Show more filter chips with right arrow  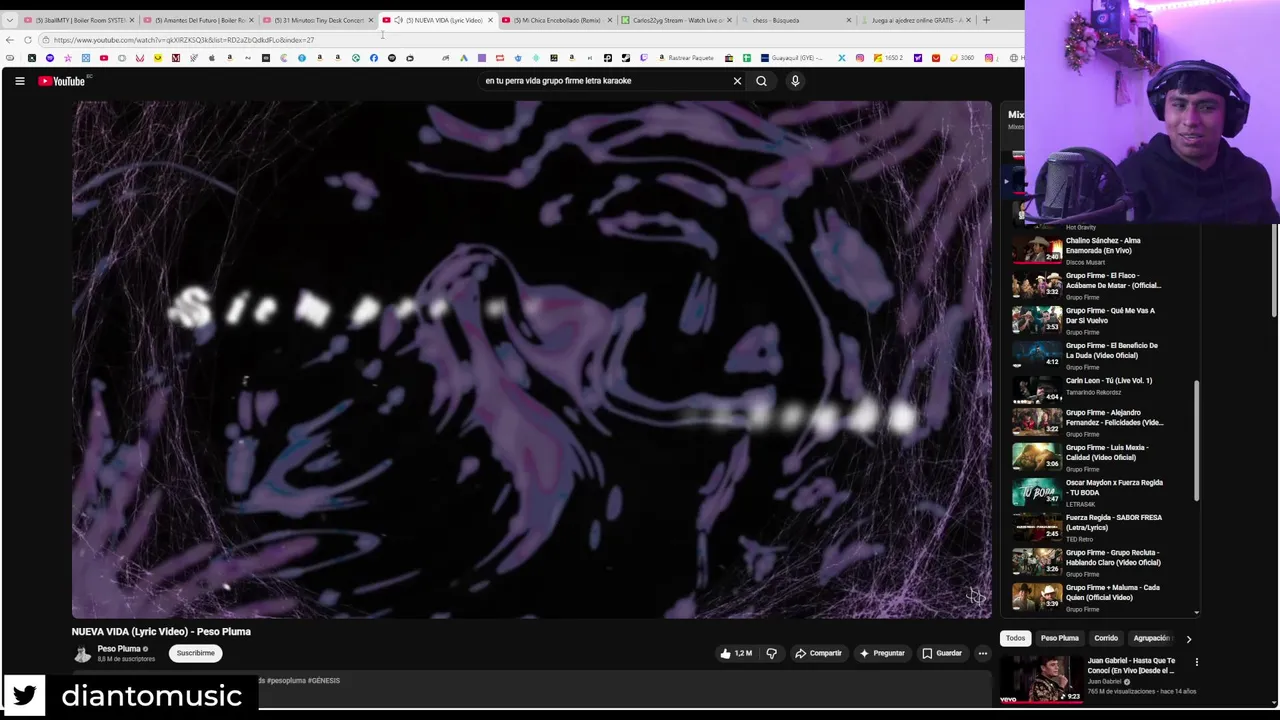[1188, 638]
